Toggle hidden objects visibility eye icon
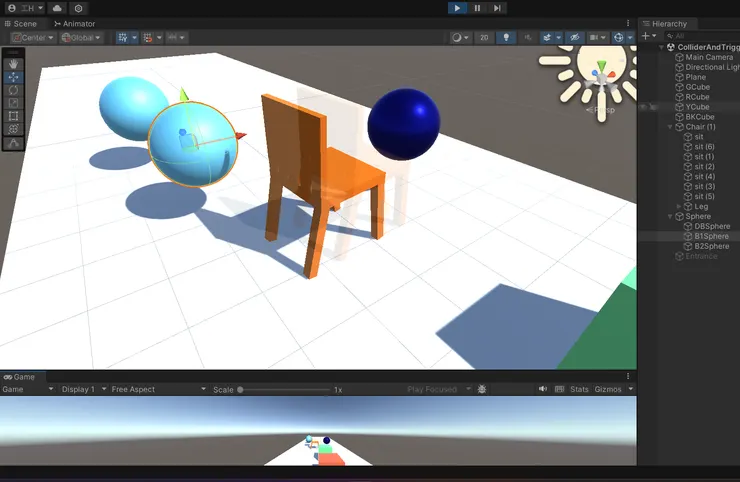Image resolution: width=740 pixels, height=482 pixels. point(574,37)
